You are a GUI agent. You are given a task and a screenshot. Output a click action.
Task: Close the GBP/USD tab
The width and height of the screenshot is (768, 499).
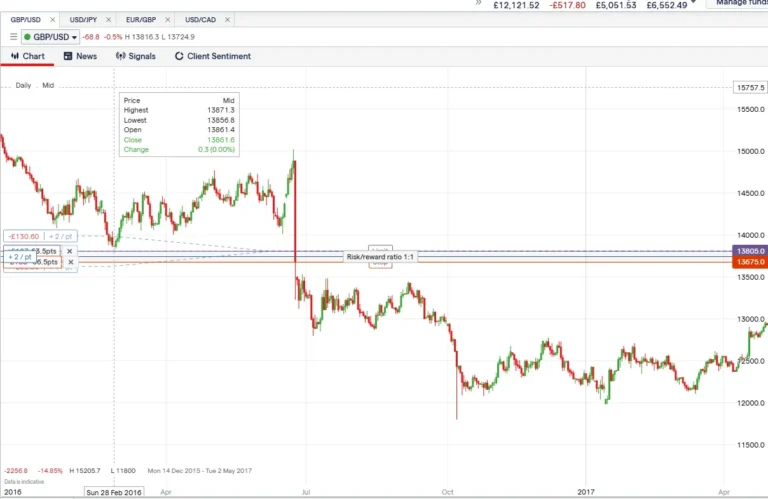click(52, 20)
